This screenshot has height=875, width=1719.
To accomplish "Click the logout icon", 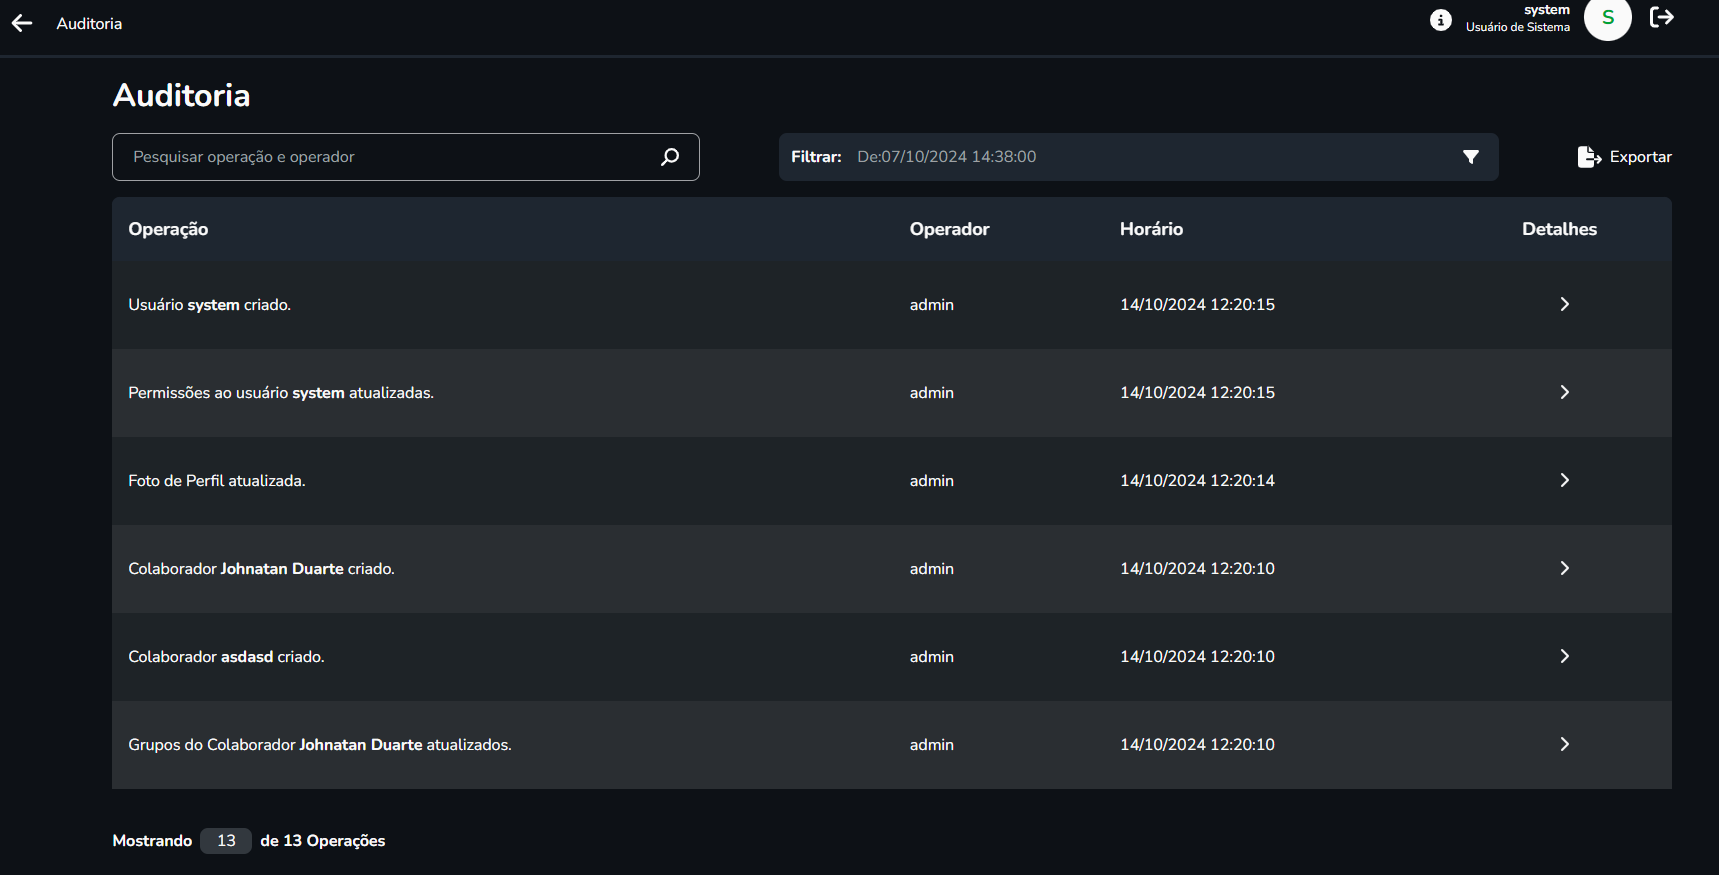I will tap(1661, 17).
